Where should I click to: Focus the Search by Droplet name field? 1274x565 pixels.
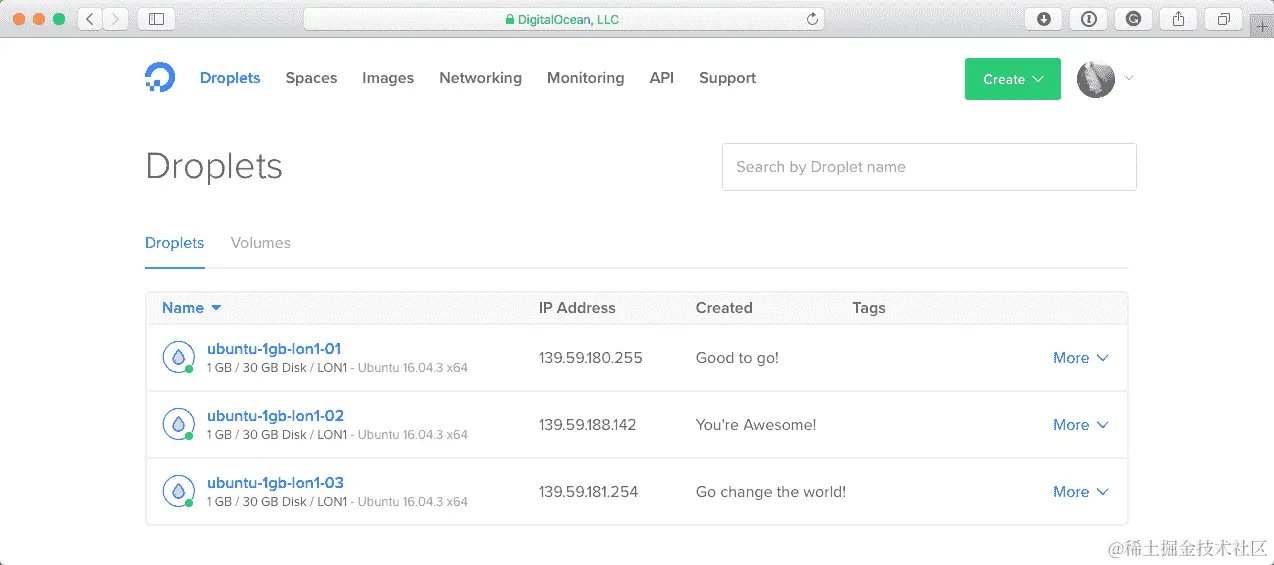click(x=929, y=167)
